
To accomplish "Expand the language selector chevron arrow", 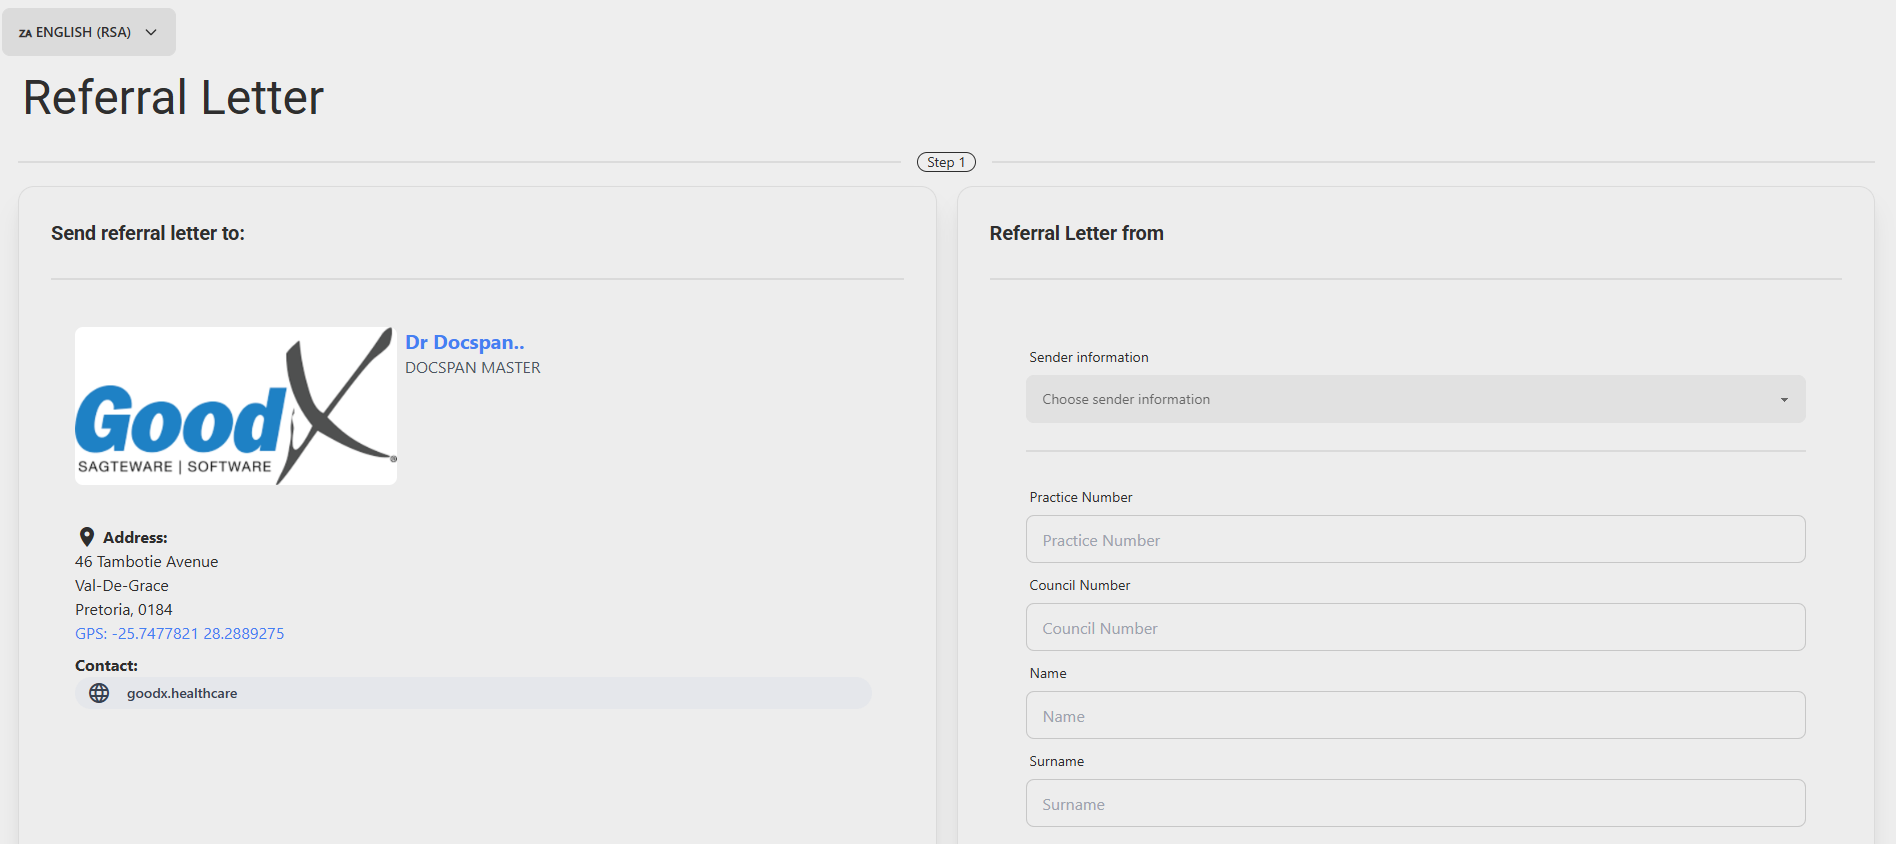I will (x=151, y=32).
